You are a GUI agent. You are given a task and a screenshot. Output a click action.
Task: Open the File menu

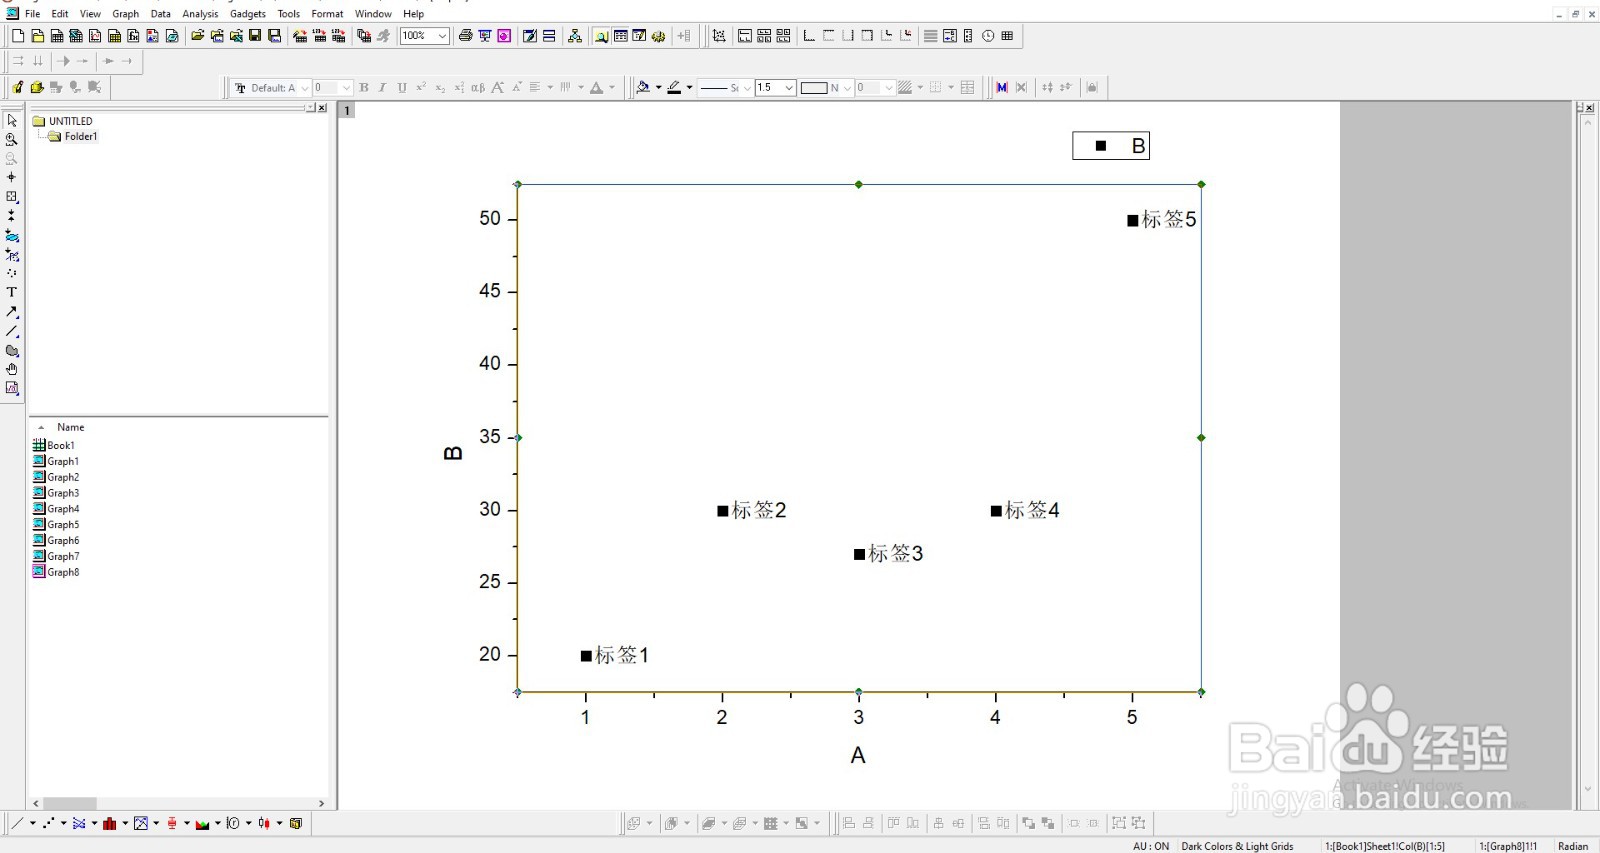32,14
